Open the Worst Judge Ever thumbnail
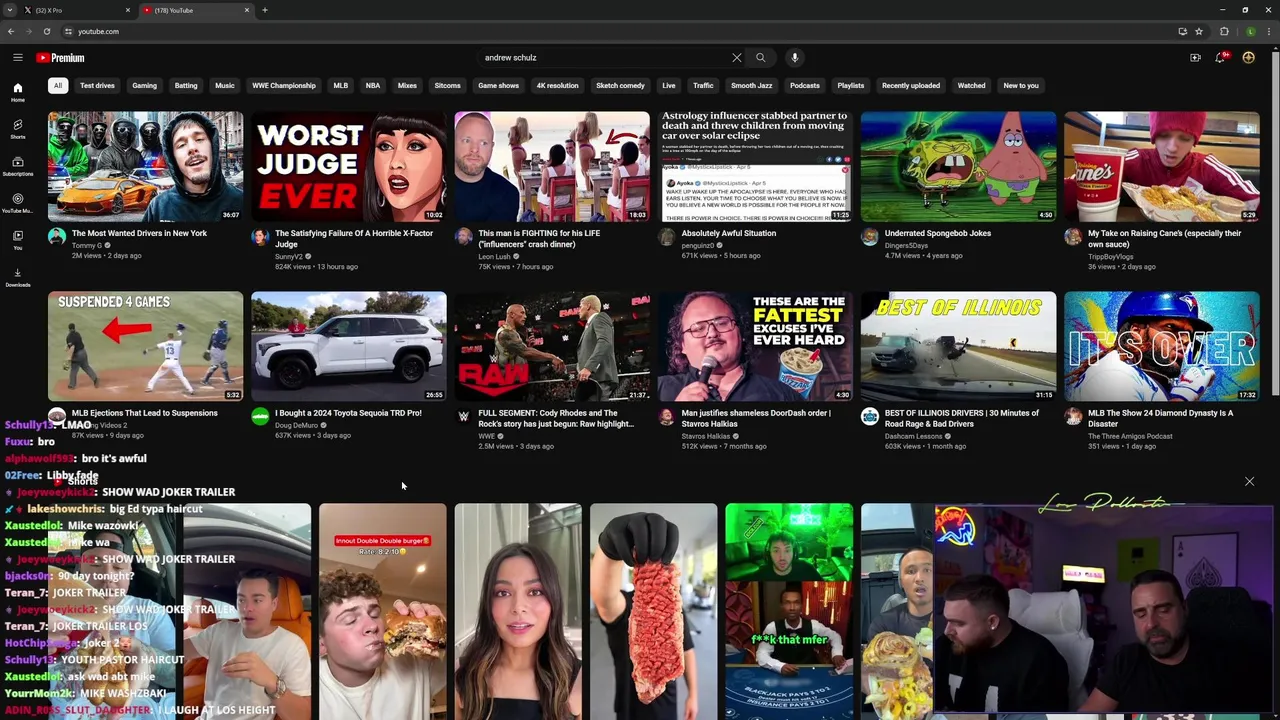Viewport: 1280px width, 720px height. pyautogui.click(x=349, y=166)
